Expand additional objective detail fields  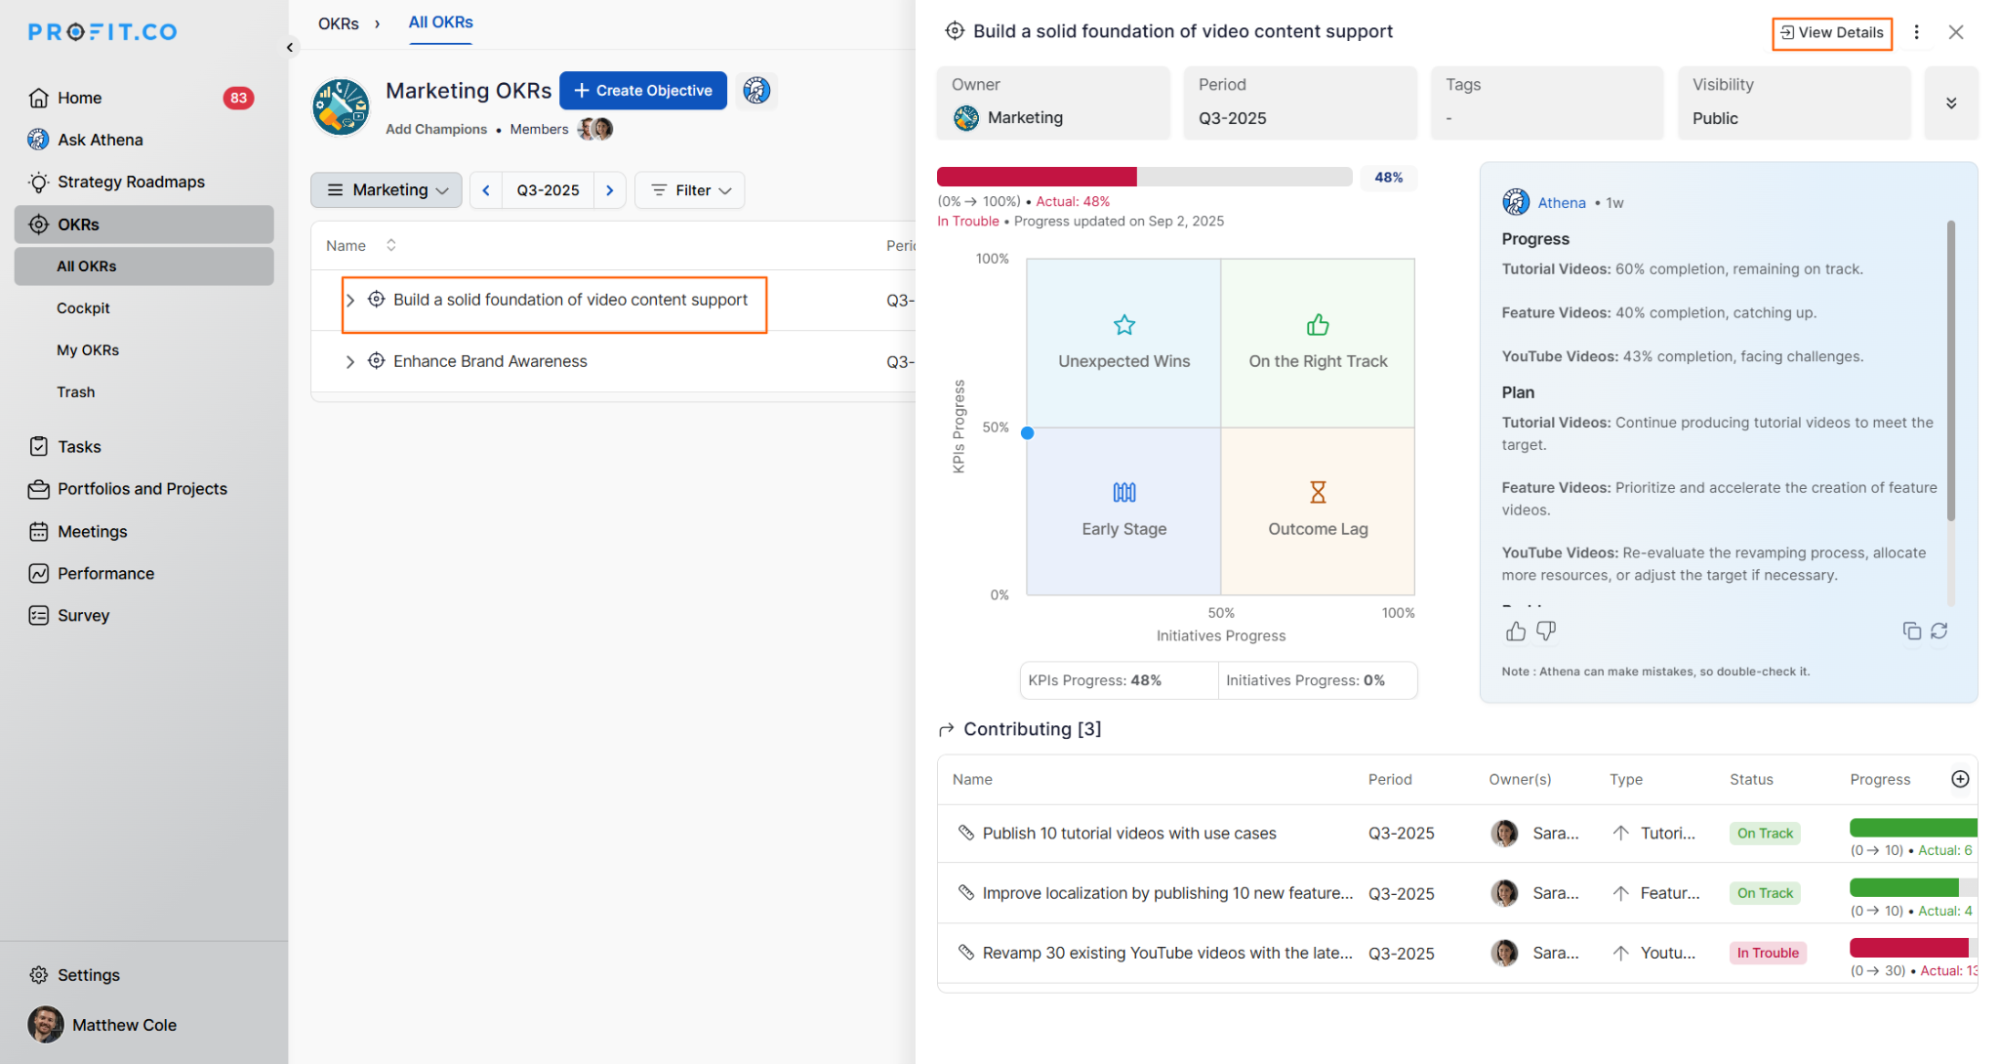click(1950, 103)
